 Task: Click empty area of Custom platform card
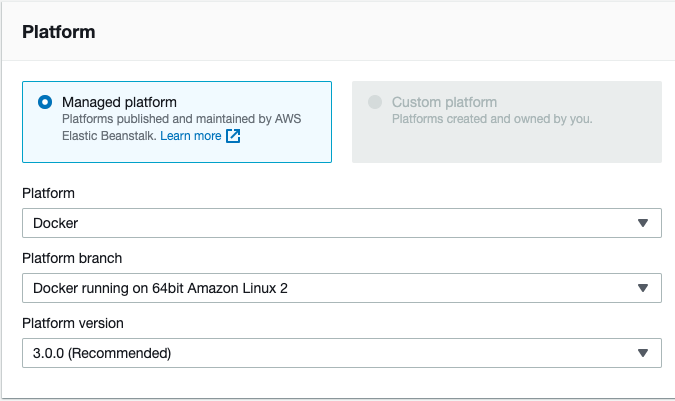tap(560, 145)
